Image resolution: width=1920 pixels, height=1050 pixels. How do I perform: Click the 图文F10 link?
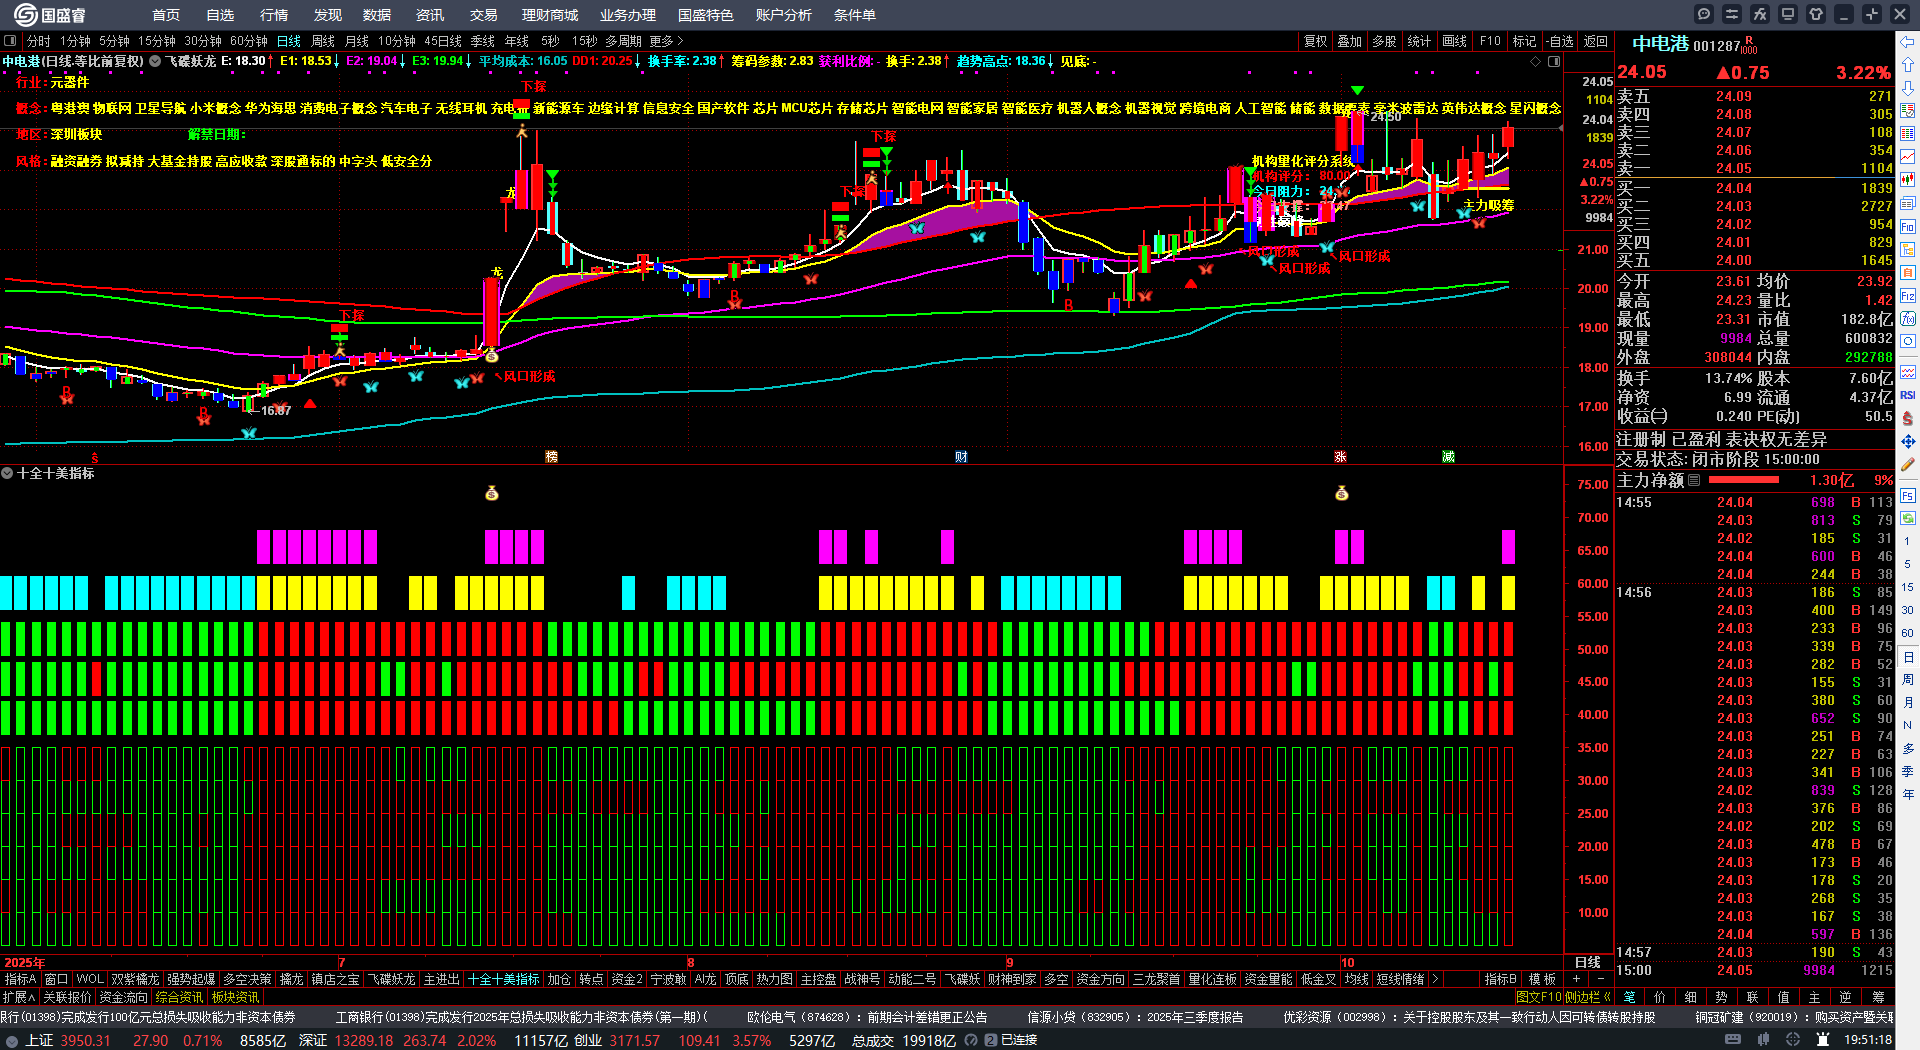tap(1537, 997)
